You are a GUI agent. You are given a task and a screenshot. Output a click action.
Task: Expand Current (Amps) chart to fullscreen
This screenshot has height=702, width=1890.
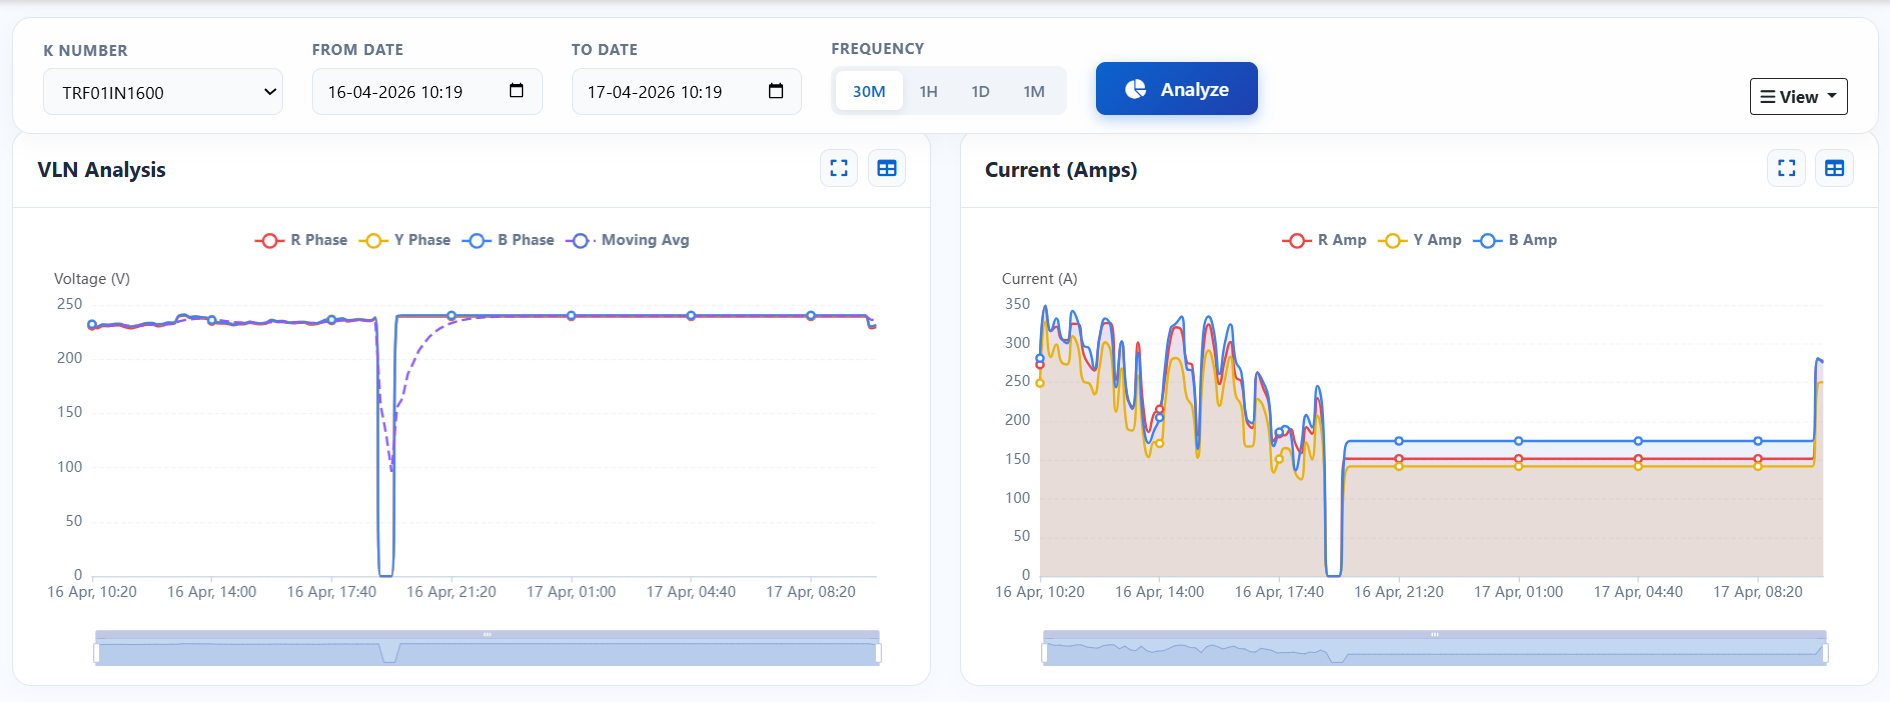pyautogui.click(x=1786, y=168)
